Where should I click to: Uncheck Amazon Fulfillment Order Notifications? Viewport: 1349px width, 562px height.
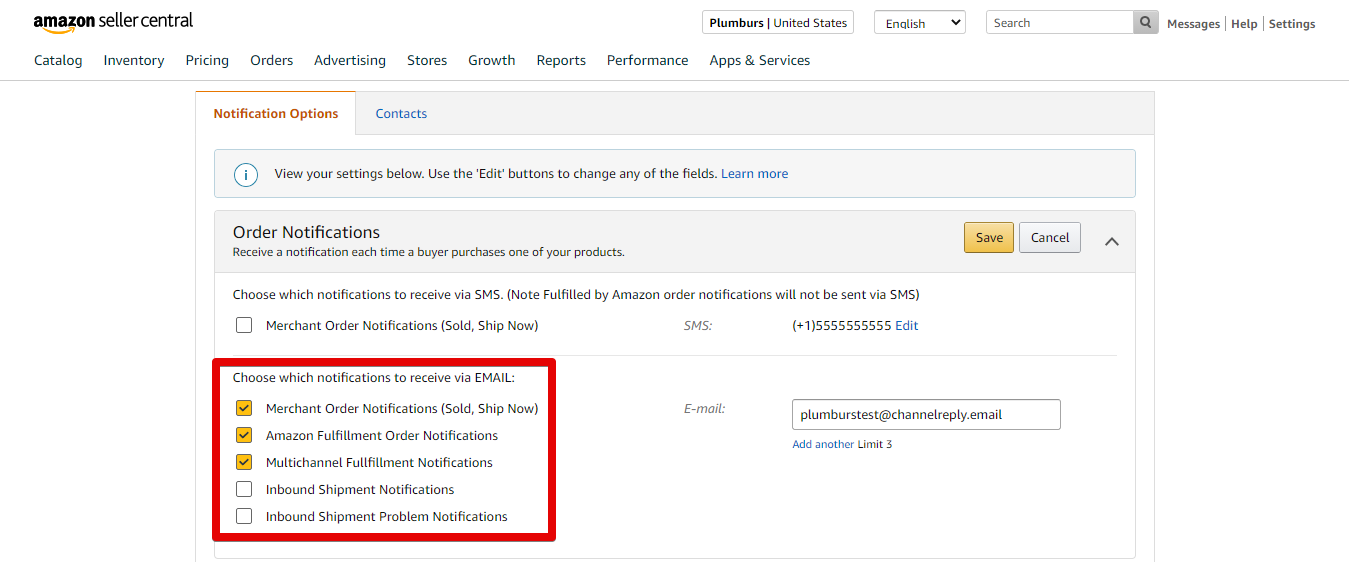click(244, 435)
